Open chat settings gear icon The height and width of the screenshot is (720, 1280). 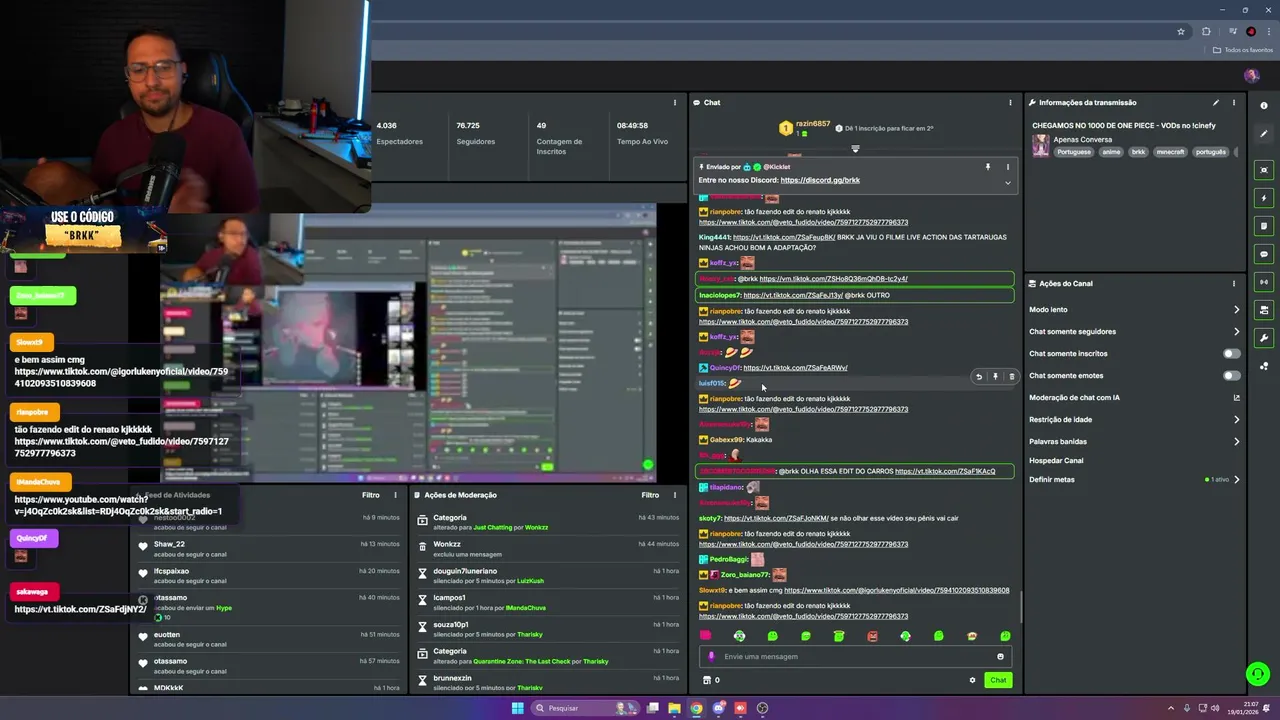(x=972, y=680)
